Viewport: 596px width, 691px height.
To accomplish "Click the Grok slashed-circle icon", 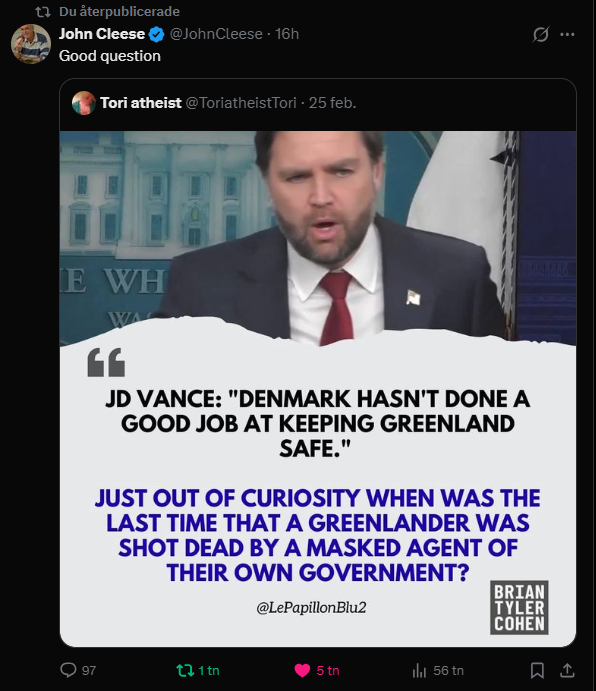I will click(540, 34).
